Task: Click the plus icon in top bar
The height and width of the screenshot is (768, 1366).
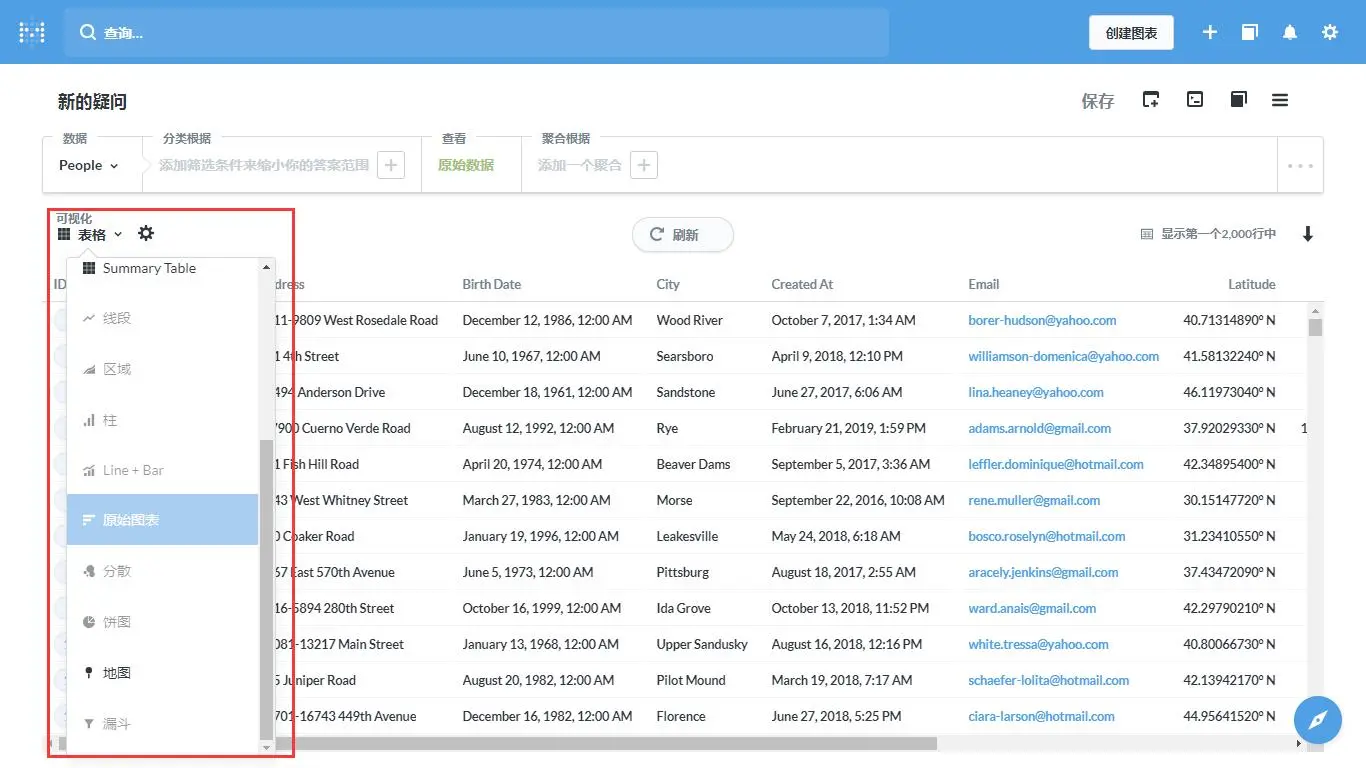Action: click(1210, 32)
